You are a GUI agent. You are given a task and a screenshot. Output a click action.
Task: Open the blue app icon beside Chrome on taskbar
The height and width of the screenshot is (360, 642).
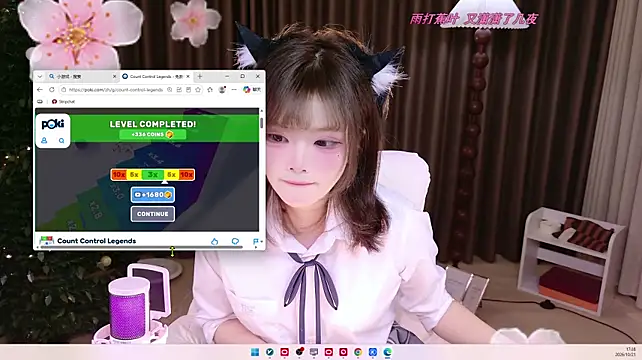coord(373,352)
